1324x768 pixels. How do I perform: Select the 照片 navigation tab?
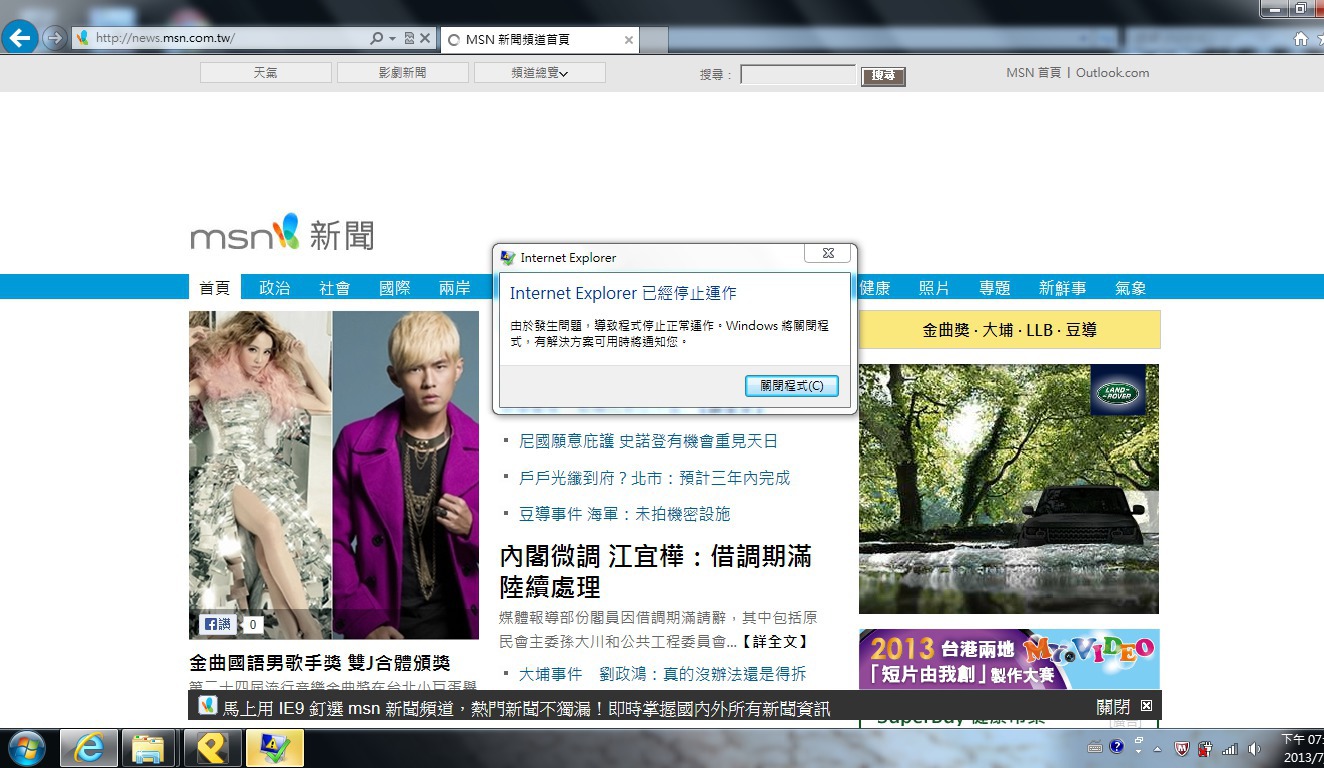[934, 288]
